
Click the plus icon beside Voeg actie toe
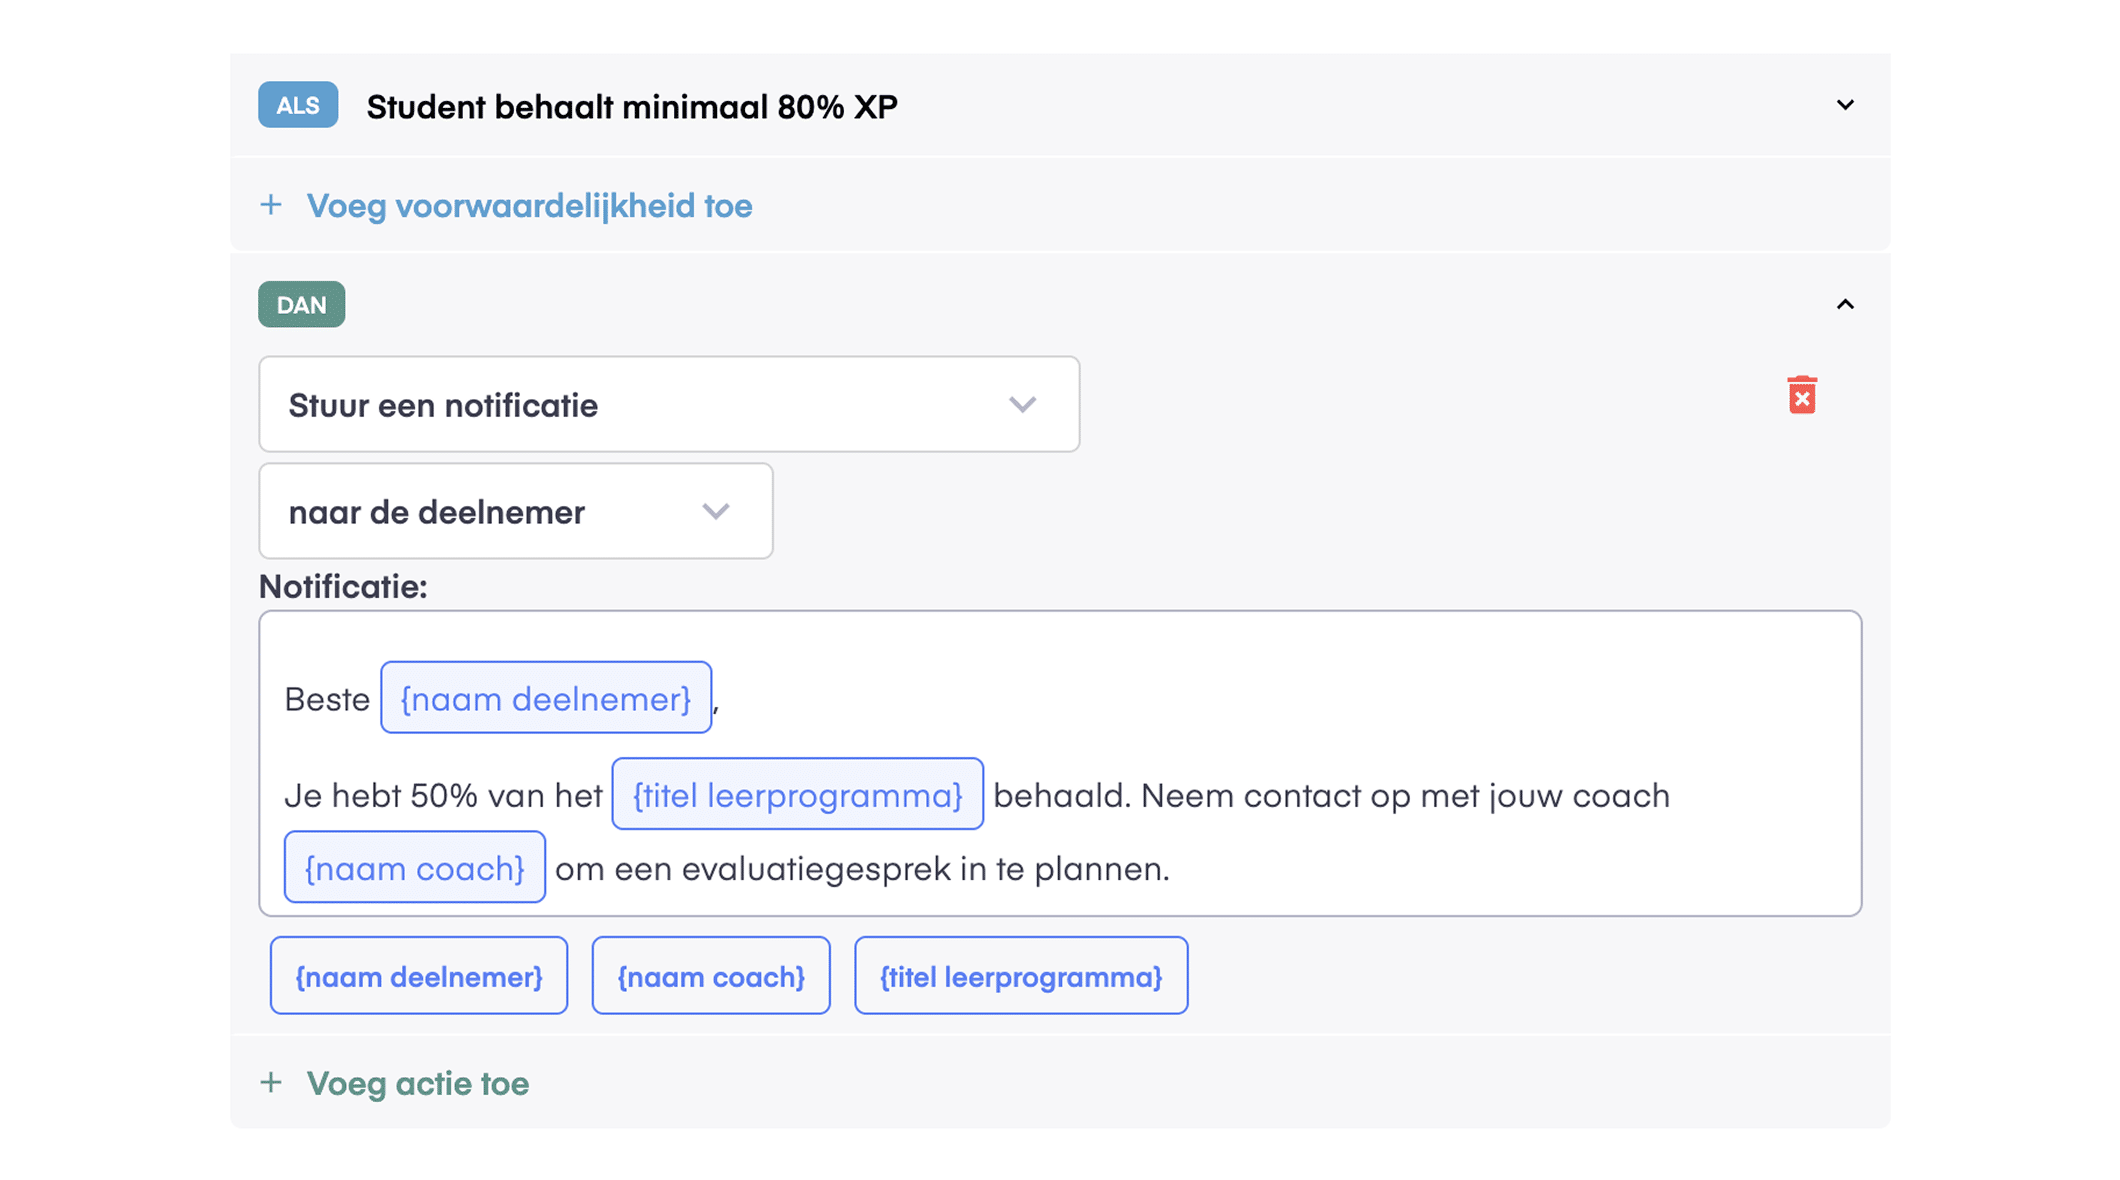click(271, 1082)
